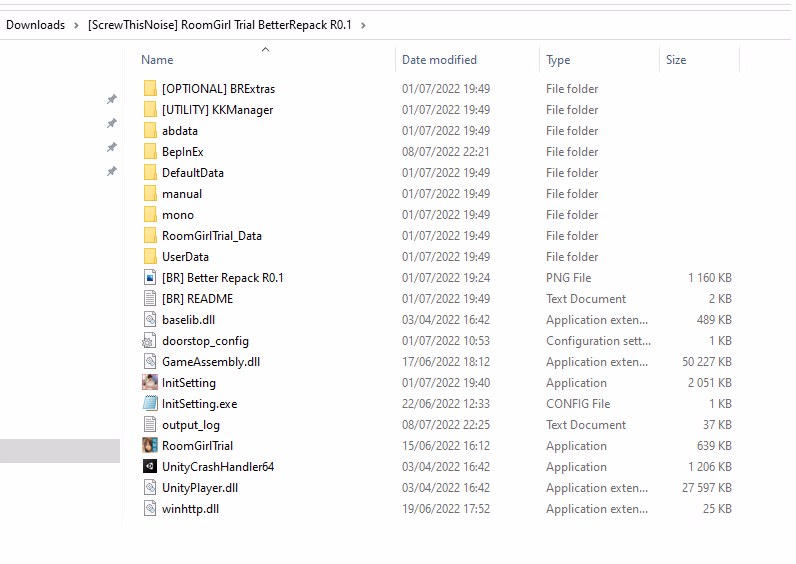
Task: Go to Downloads in the address breadcrumb
Action: point(35,25)
